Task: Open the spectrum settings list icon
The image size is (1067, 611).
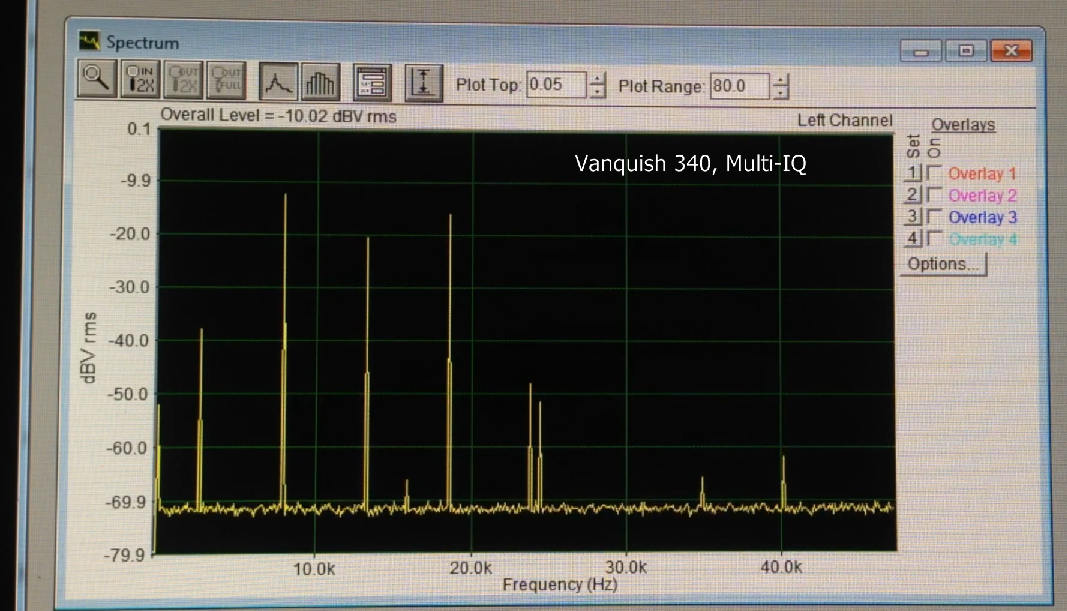Action: (x=372, y=83)
